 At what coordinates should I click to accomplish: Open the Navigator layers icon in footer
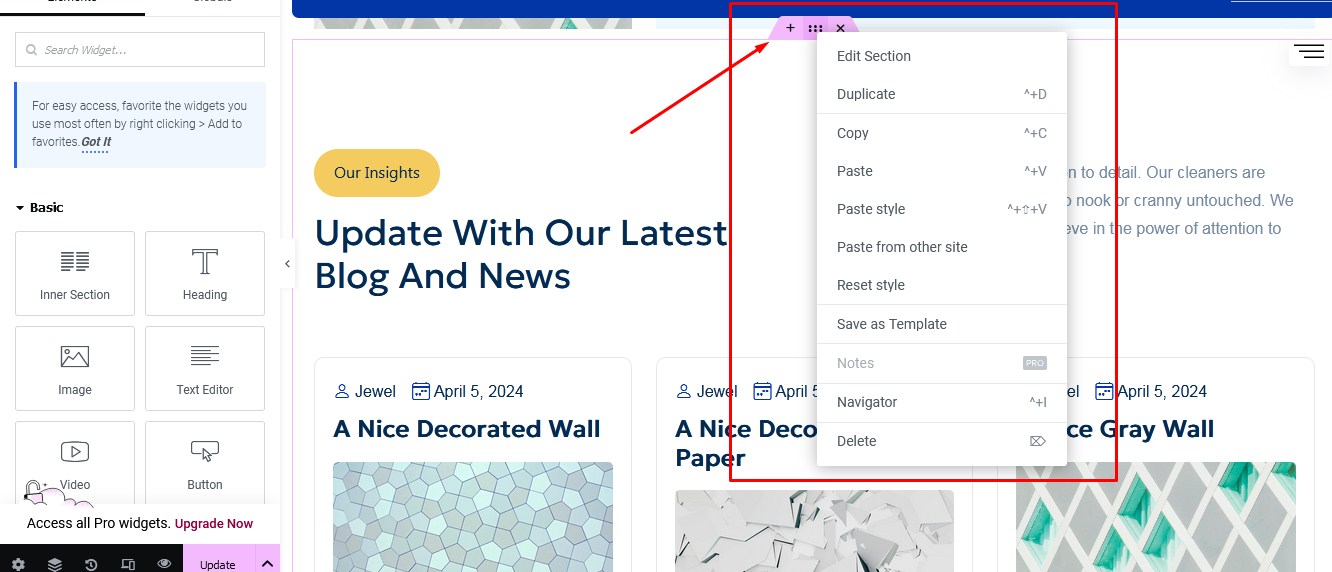pos(55,564)
